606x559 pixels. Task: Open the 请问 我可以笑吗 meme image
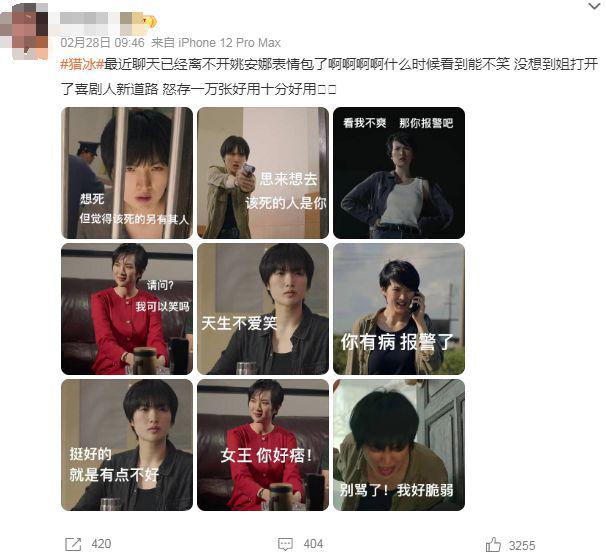(x=127, y=309)
